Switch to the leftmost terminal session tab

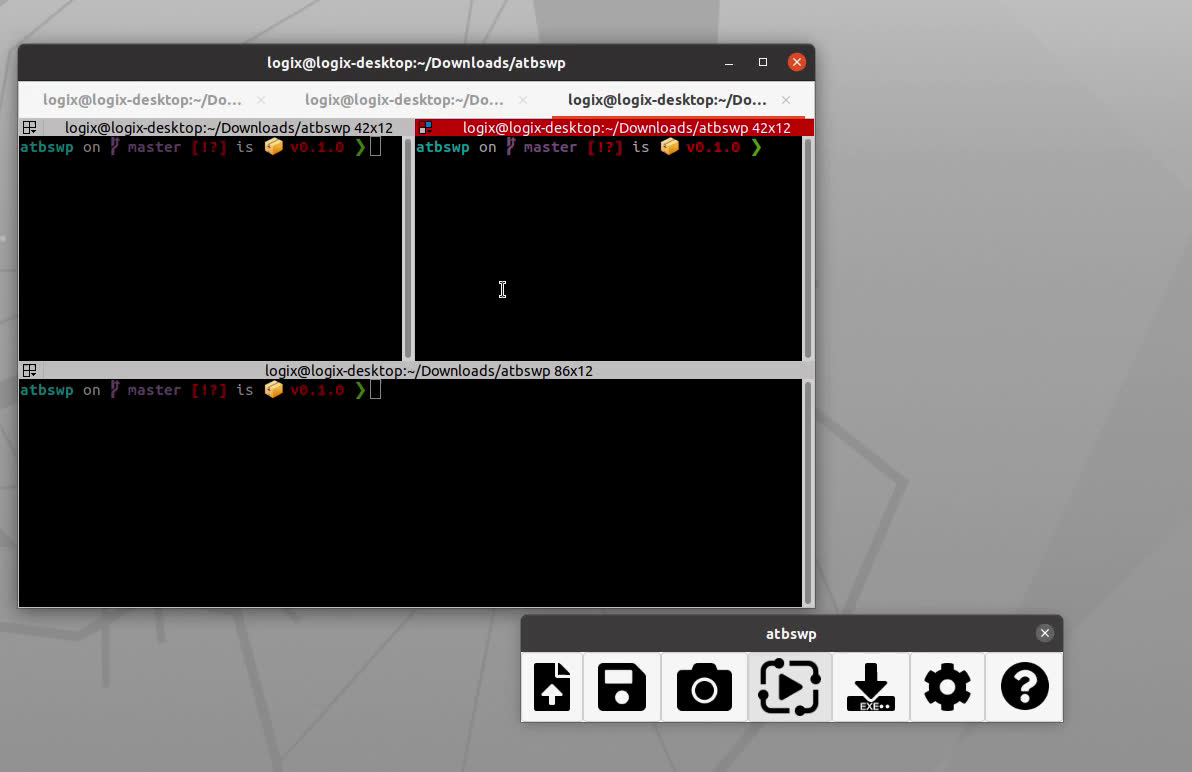pos(142,100)
